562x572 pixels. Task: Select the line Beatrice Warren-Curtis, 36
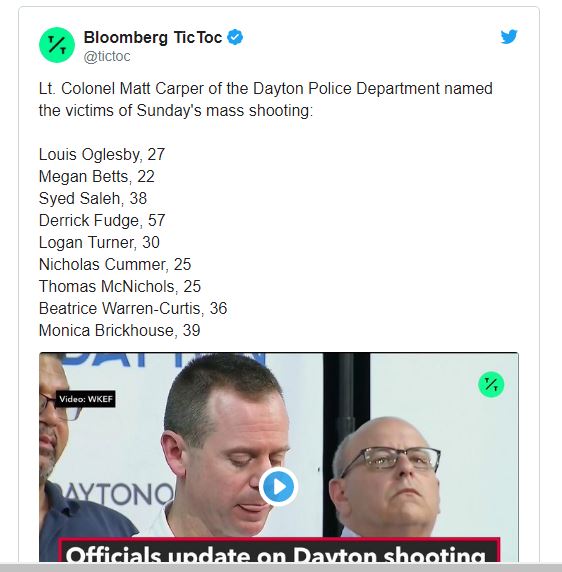pos(133,309)
